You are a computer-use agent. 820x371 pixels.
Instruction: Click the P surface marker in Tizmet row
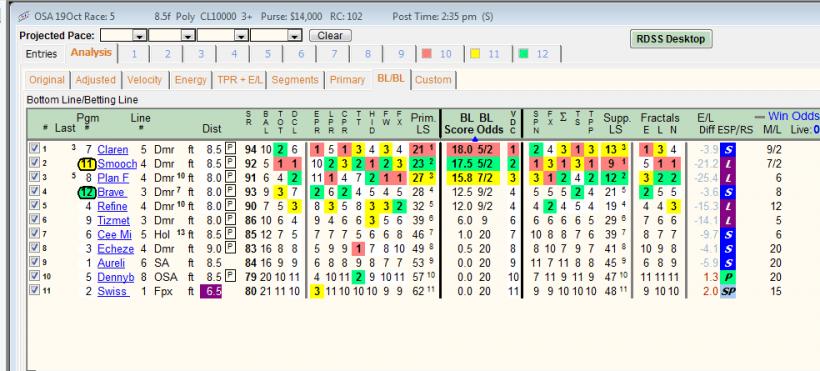230,219
